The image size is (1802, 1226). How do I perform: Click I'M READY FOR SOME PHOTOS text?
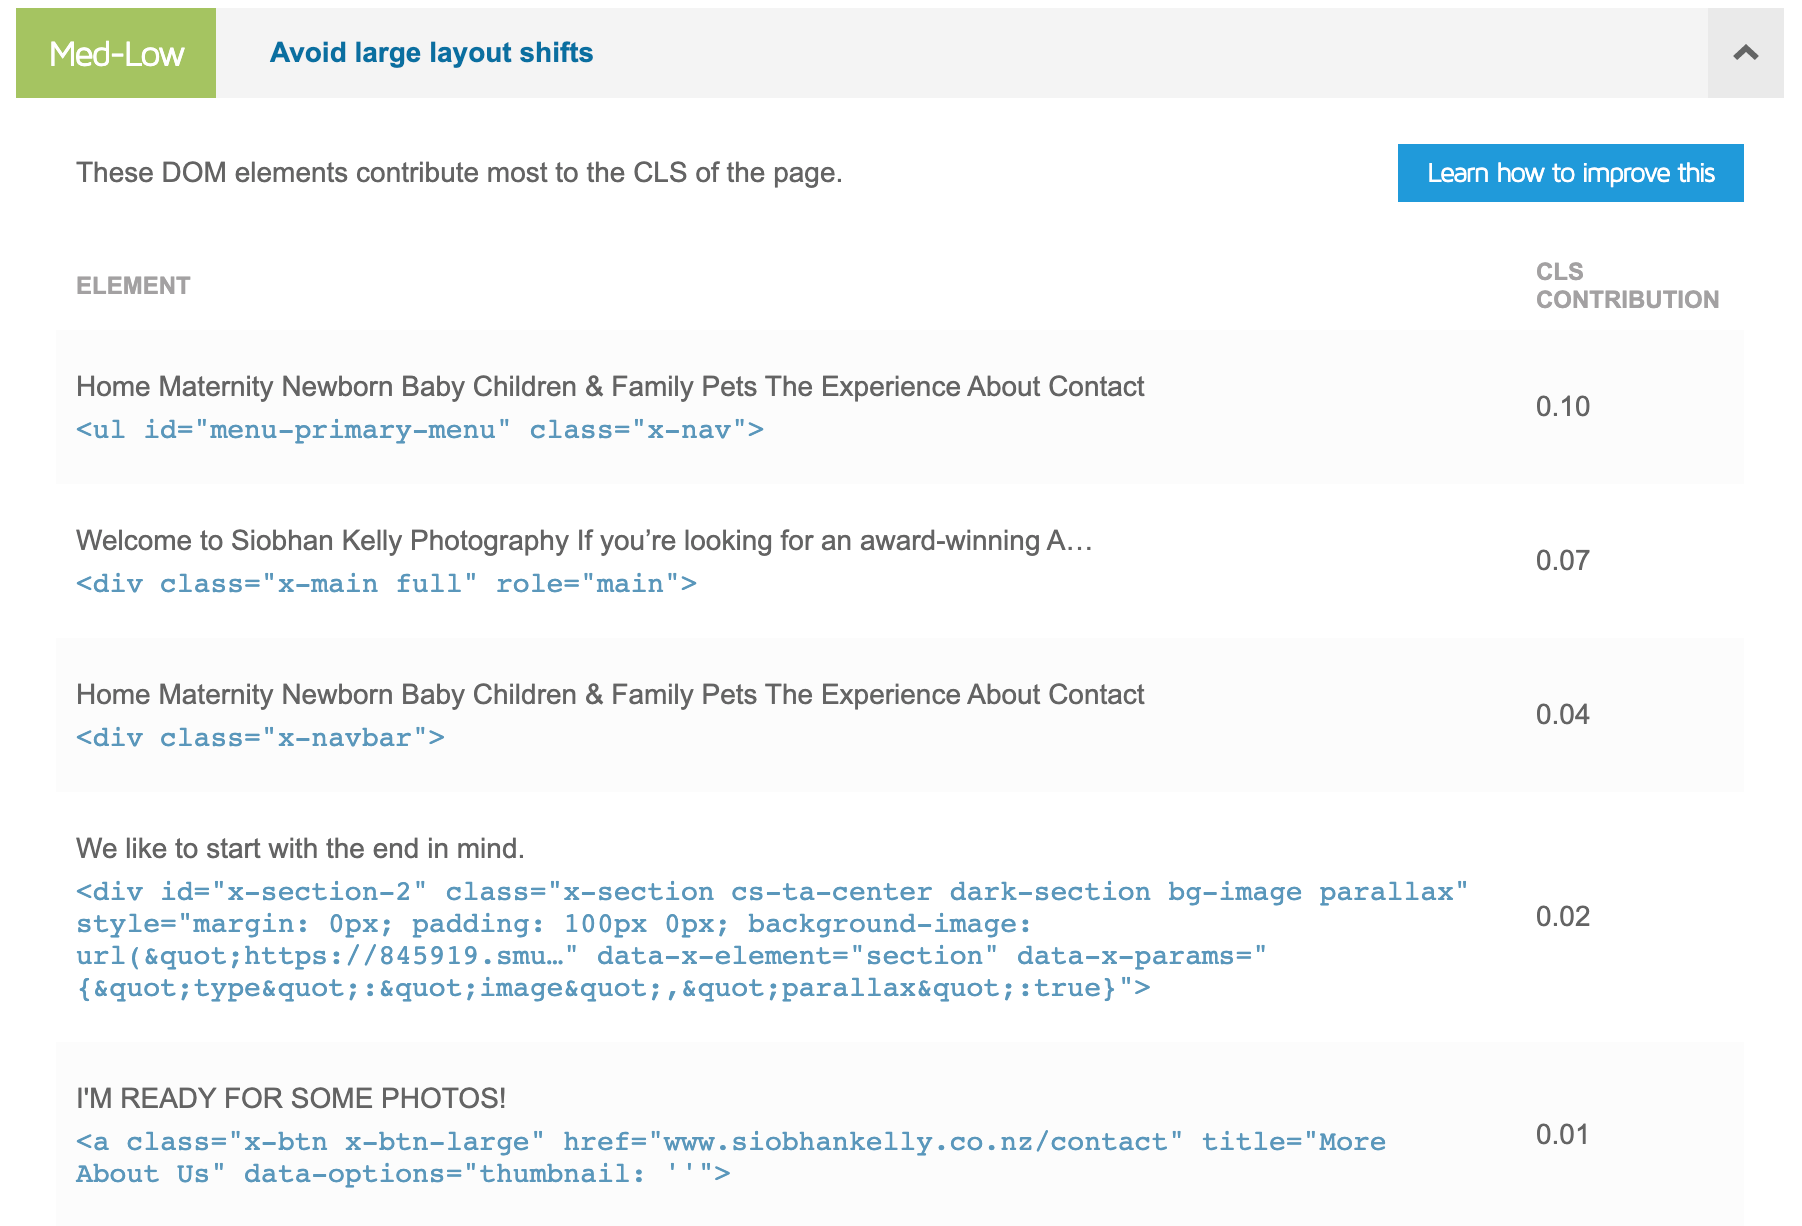click(x=291, y=1099)
